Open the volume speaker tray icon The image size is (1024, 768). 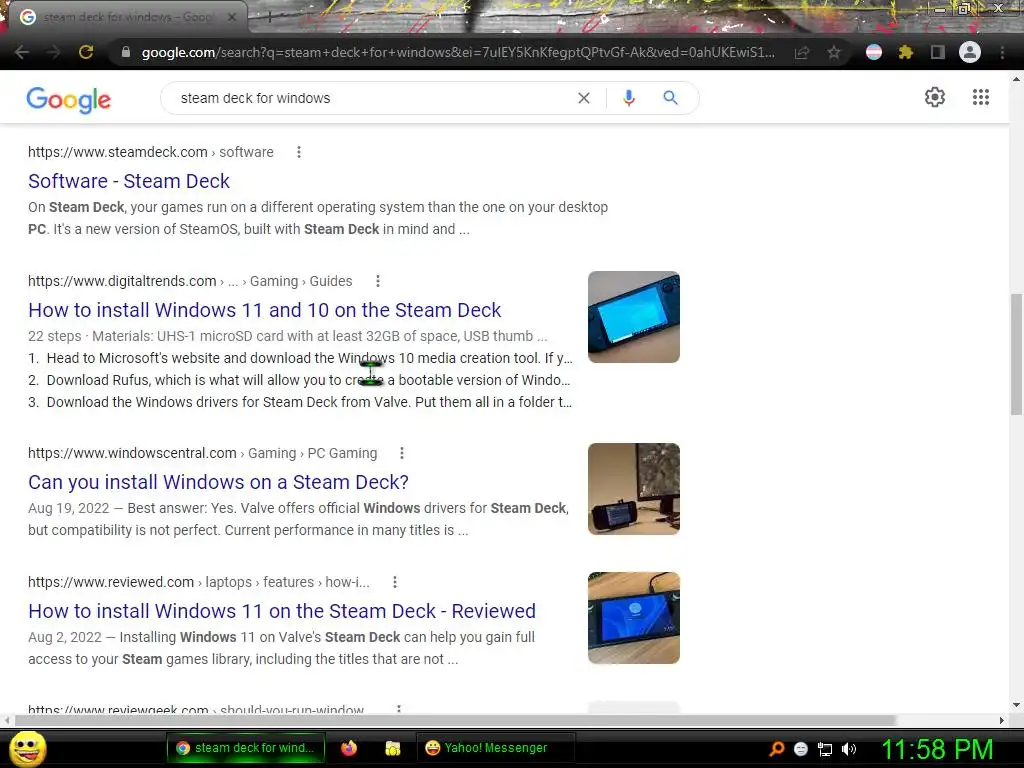[x=849, y=749]
